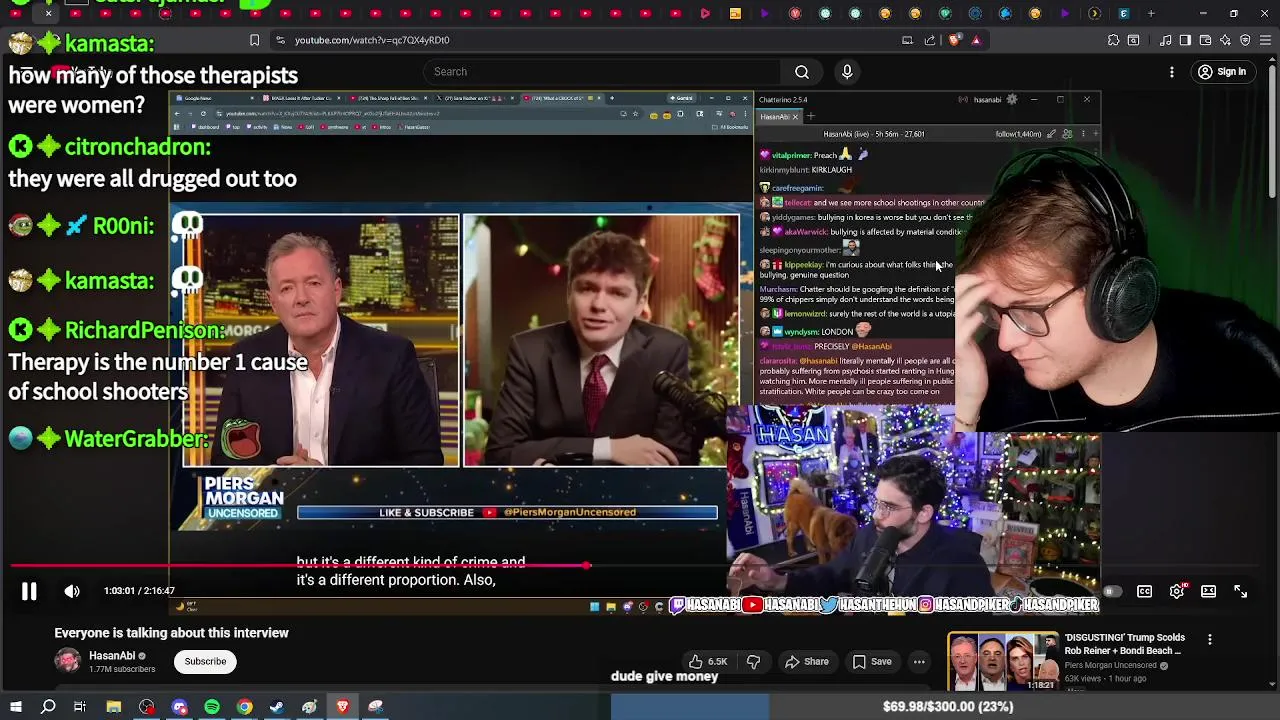Click the magnifier search button
The width and height of the screenshot is (1280, 720).
(x=802, y=72)
